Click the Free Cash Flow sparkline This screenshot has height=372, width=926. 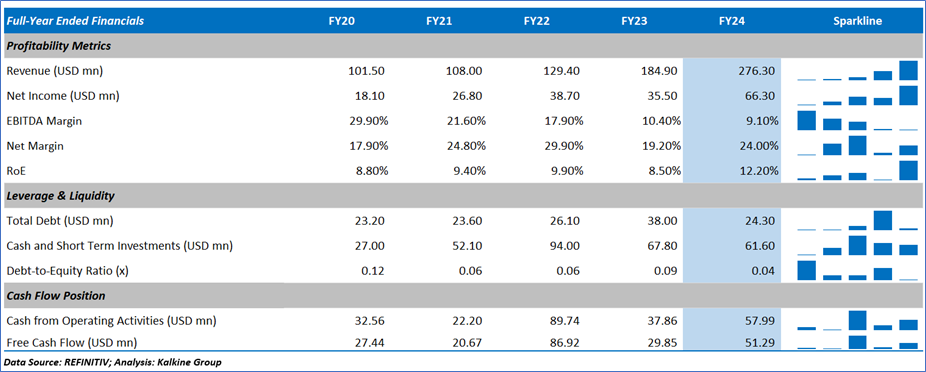(857, 342)
